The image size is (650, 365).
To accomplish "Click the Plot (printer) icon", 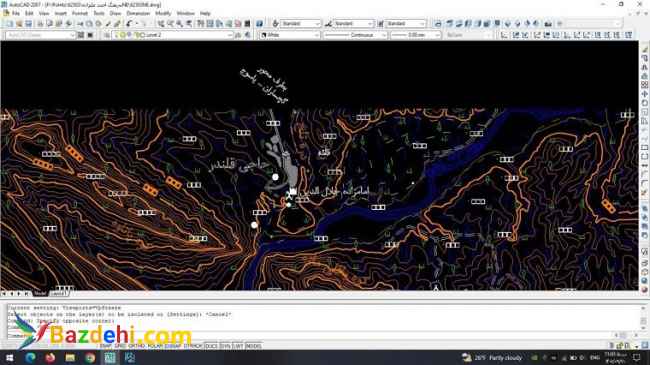I will (40, 24).
